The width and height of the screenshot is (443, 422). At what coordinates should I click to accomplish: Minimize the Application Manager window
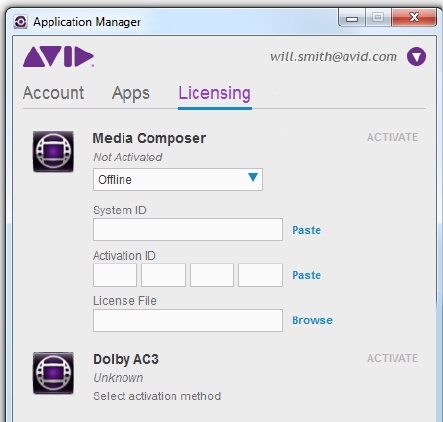352,17
